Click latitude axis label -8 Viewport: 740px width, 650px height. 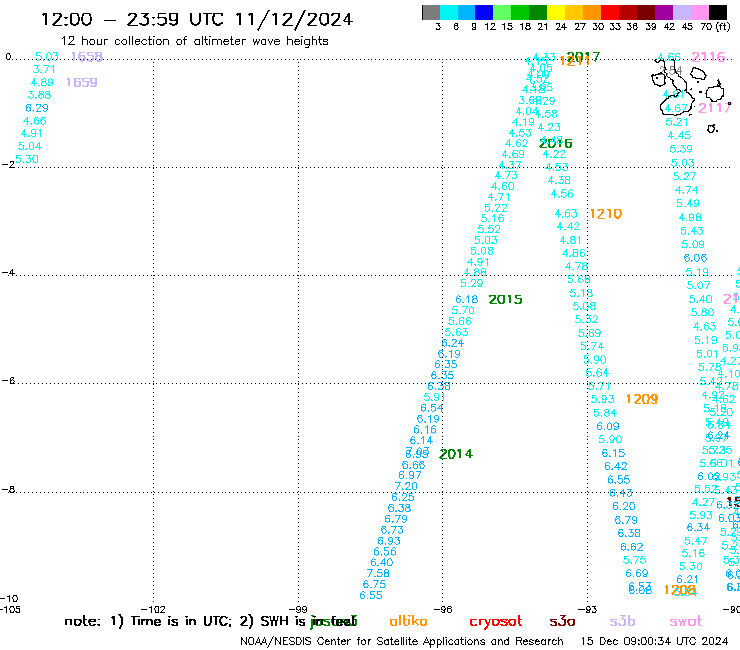pos(8,490)
